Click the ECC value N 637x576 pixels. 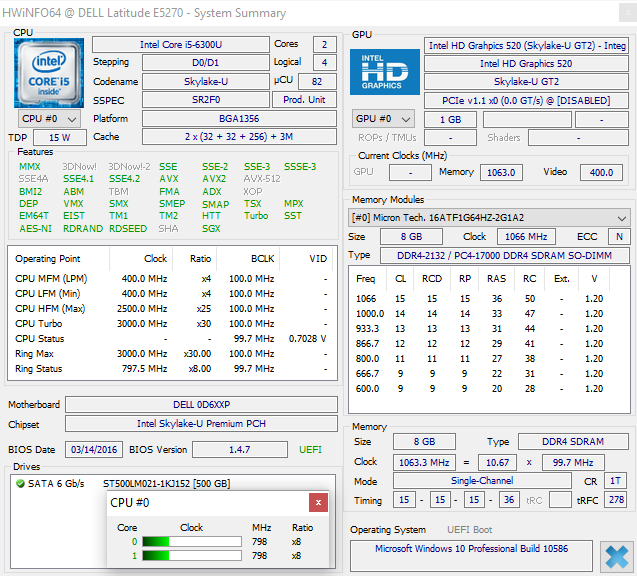tap(619, 237)
